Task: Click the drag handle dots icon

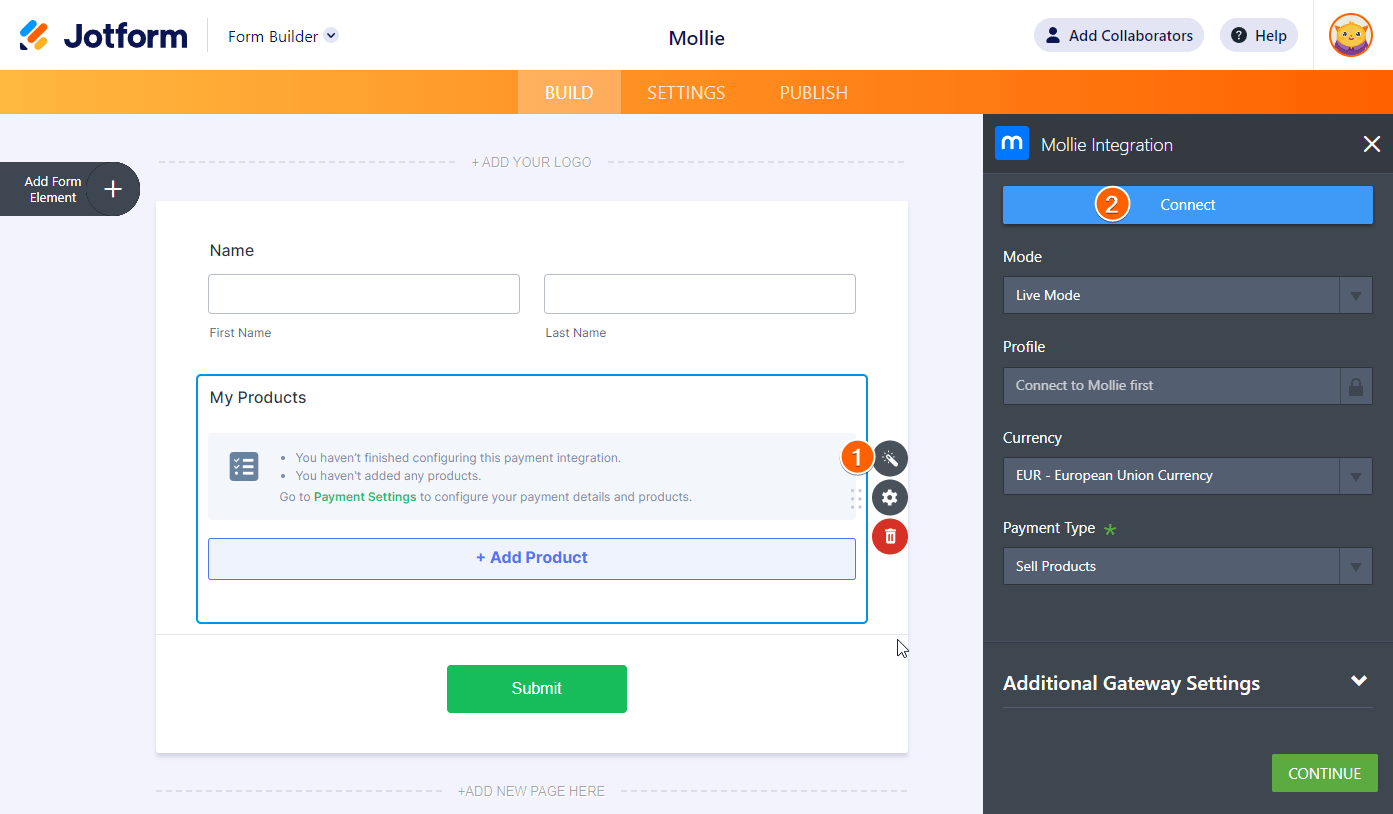Action: click(856, 499)
